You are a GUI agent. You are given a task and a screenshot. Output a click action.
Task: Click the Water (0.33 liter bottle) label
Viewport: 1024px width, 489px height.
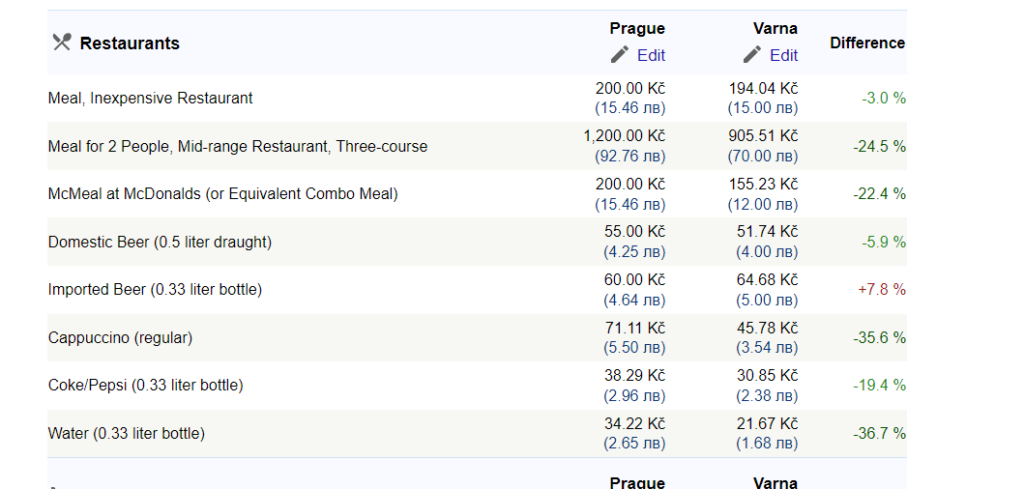point(126,434)
